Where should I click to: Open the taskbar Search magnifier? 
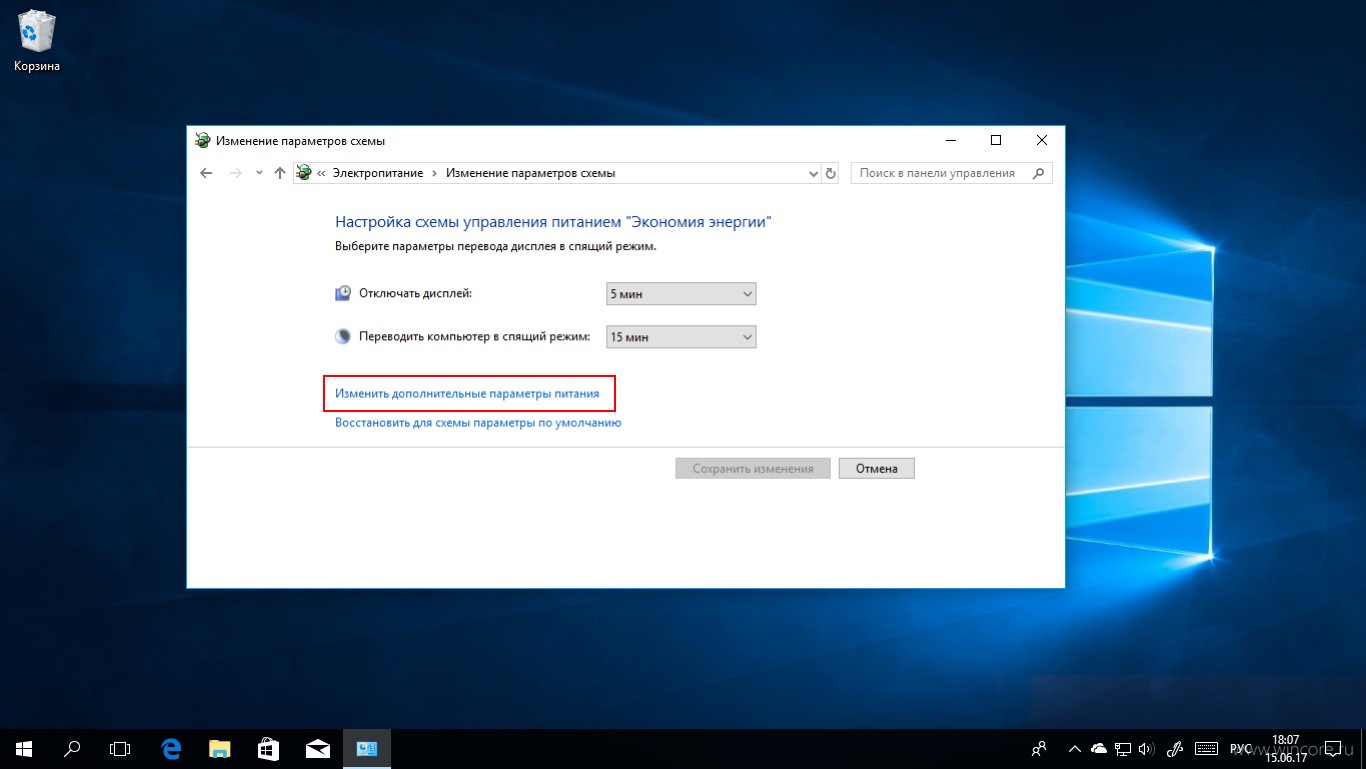72,748
